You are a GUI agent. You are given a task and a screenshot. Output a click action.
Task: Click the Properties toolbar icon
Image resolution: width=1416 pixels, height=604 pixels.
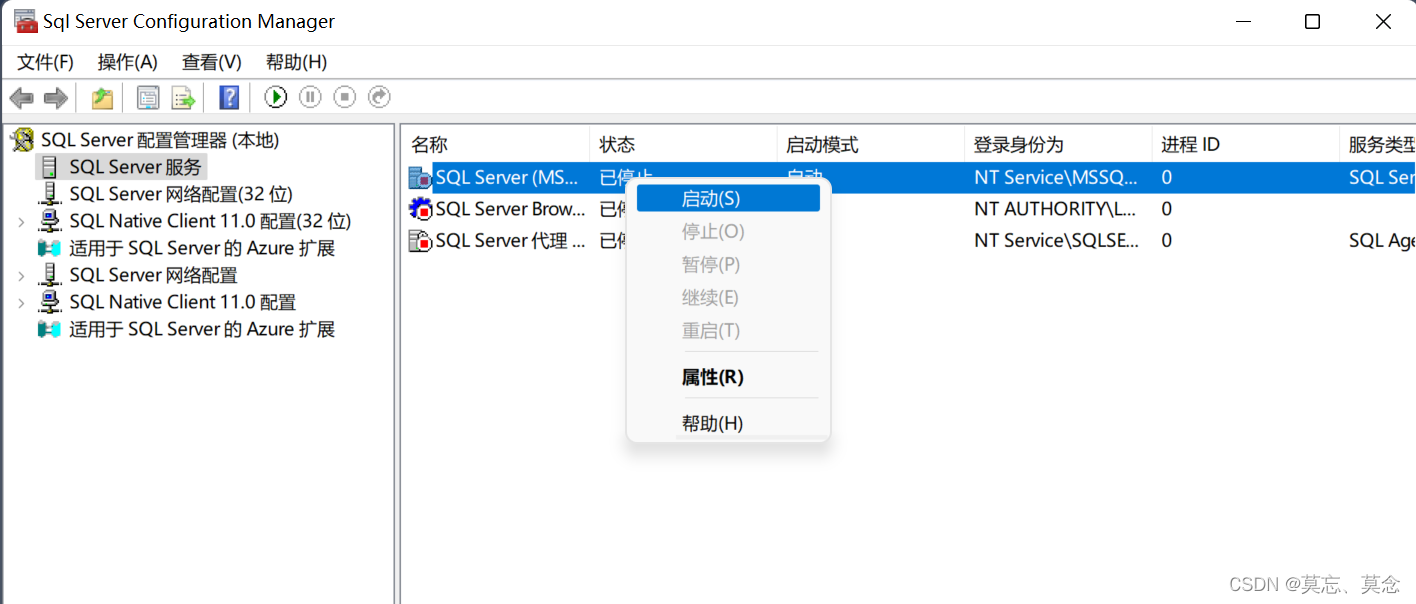(148, 98)
